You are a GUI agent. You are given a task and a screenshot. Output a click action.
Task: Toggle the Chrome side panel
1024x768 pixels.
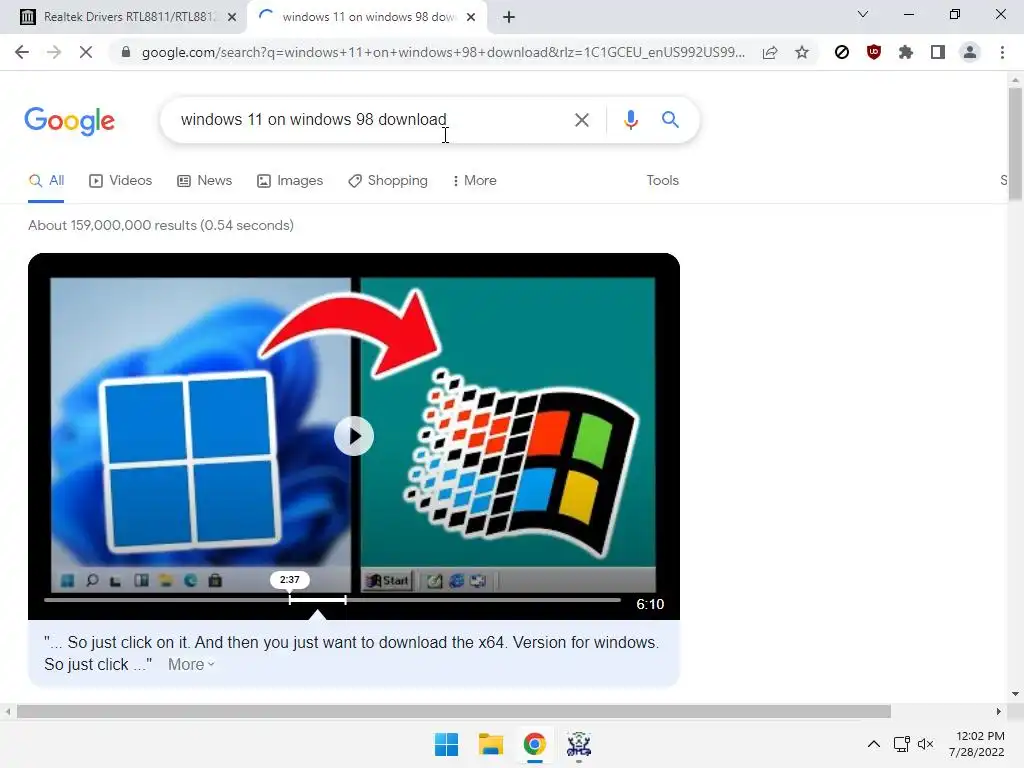[938, 52]
